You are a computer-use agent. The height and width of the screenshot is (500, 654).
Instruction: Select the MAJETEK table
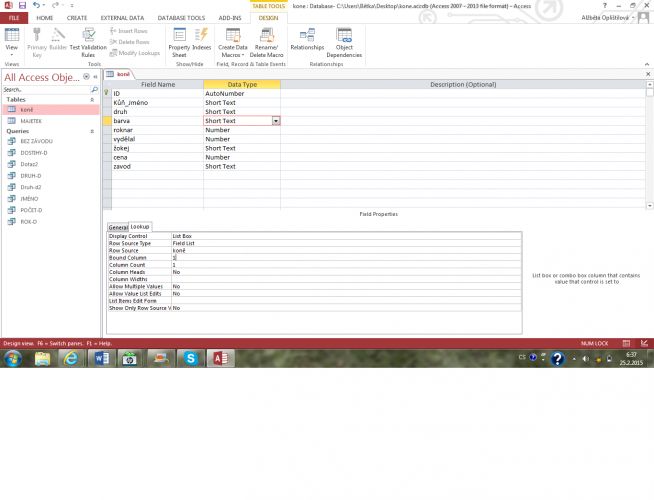(51, 121)
